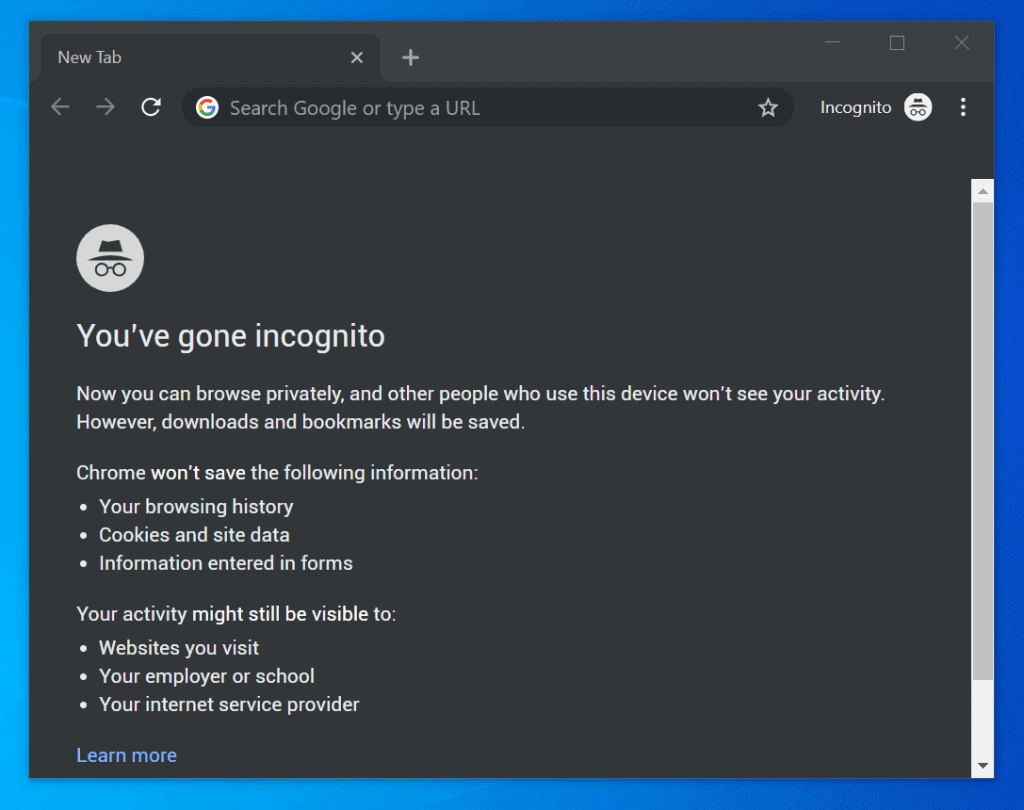Screen dimensions: 1024x810
Task: Click the line However, downloads and bookmarks will be saved
Action: coord(300,422)
